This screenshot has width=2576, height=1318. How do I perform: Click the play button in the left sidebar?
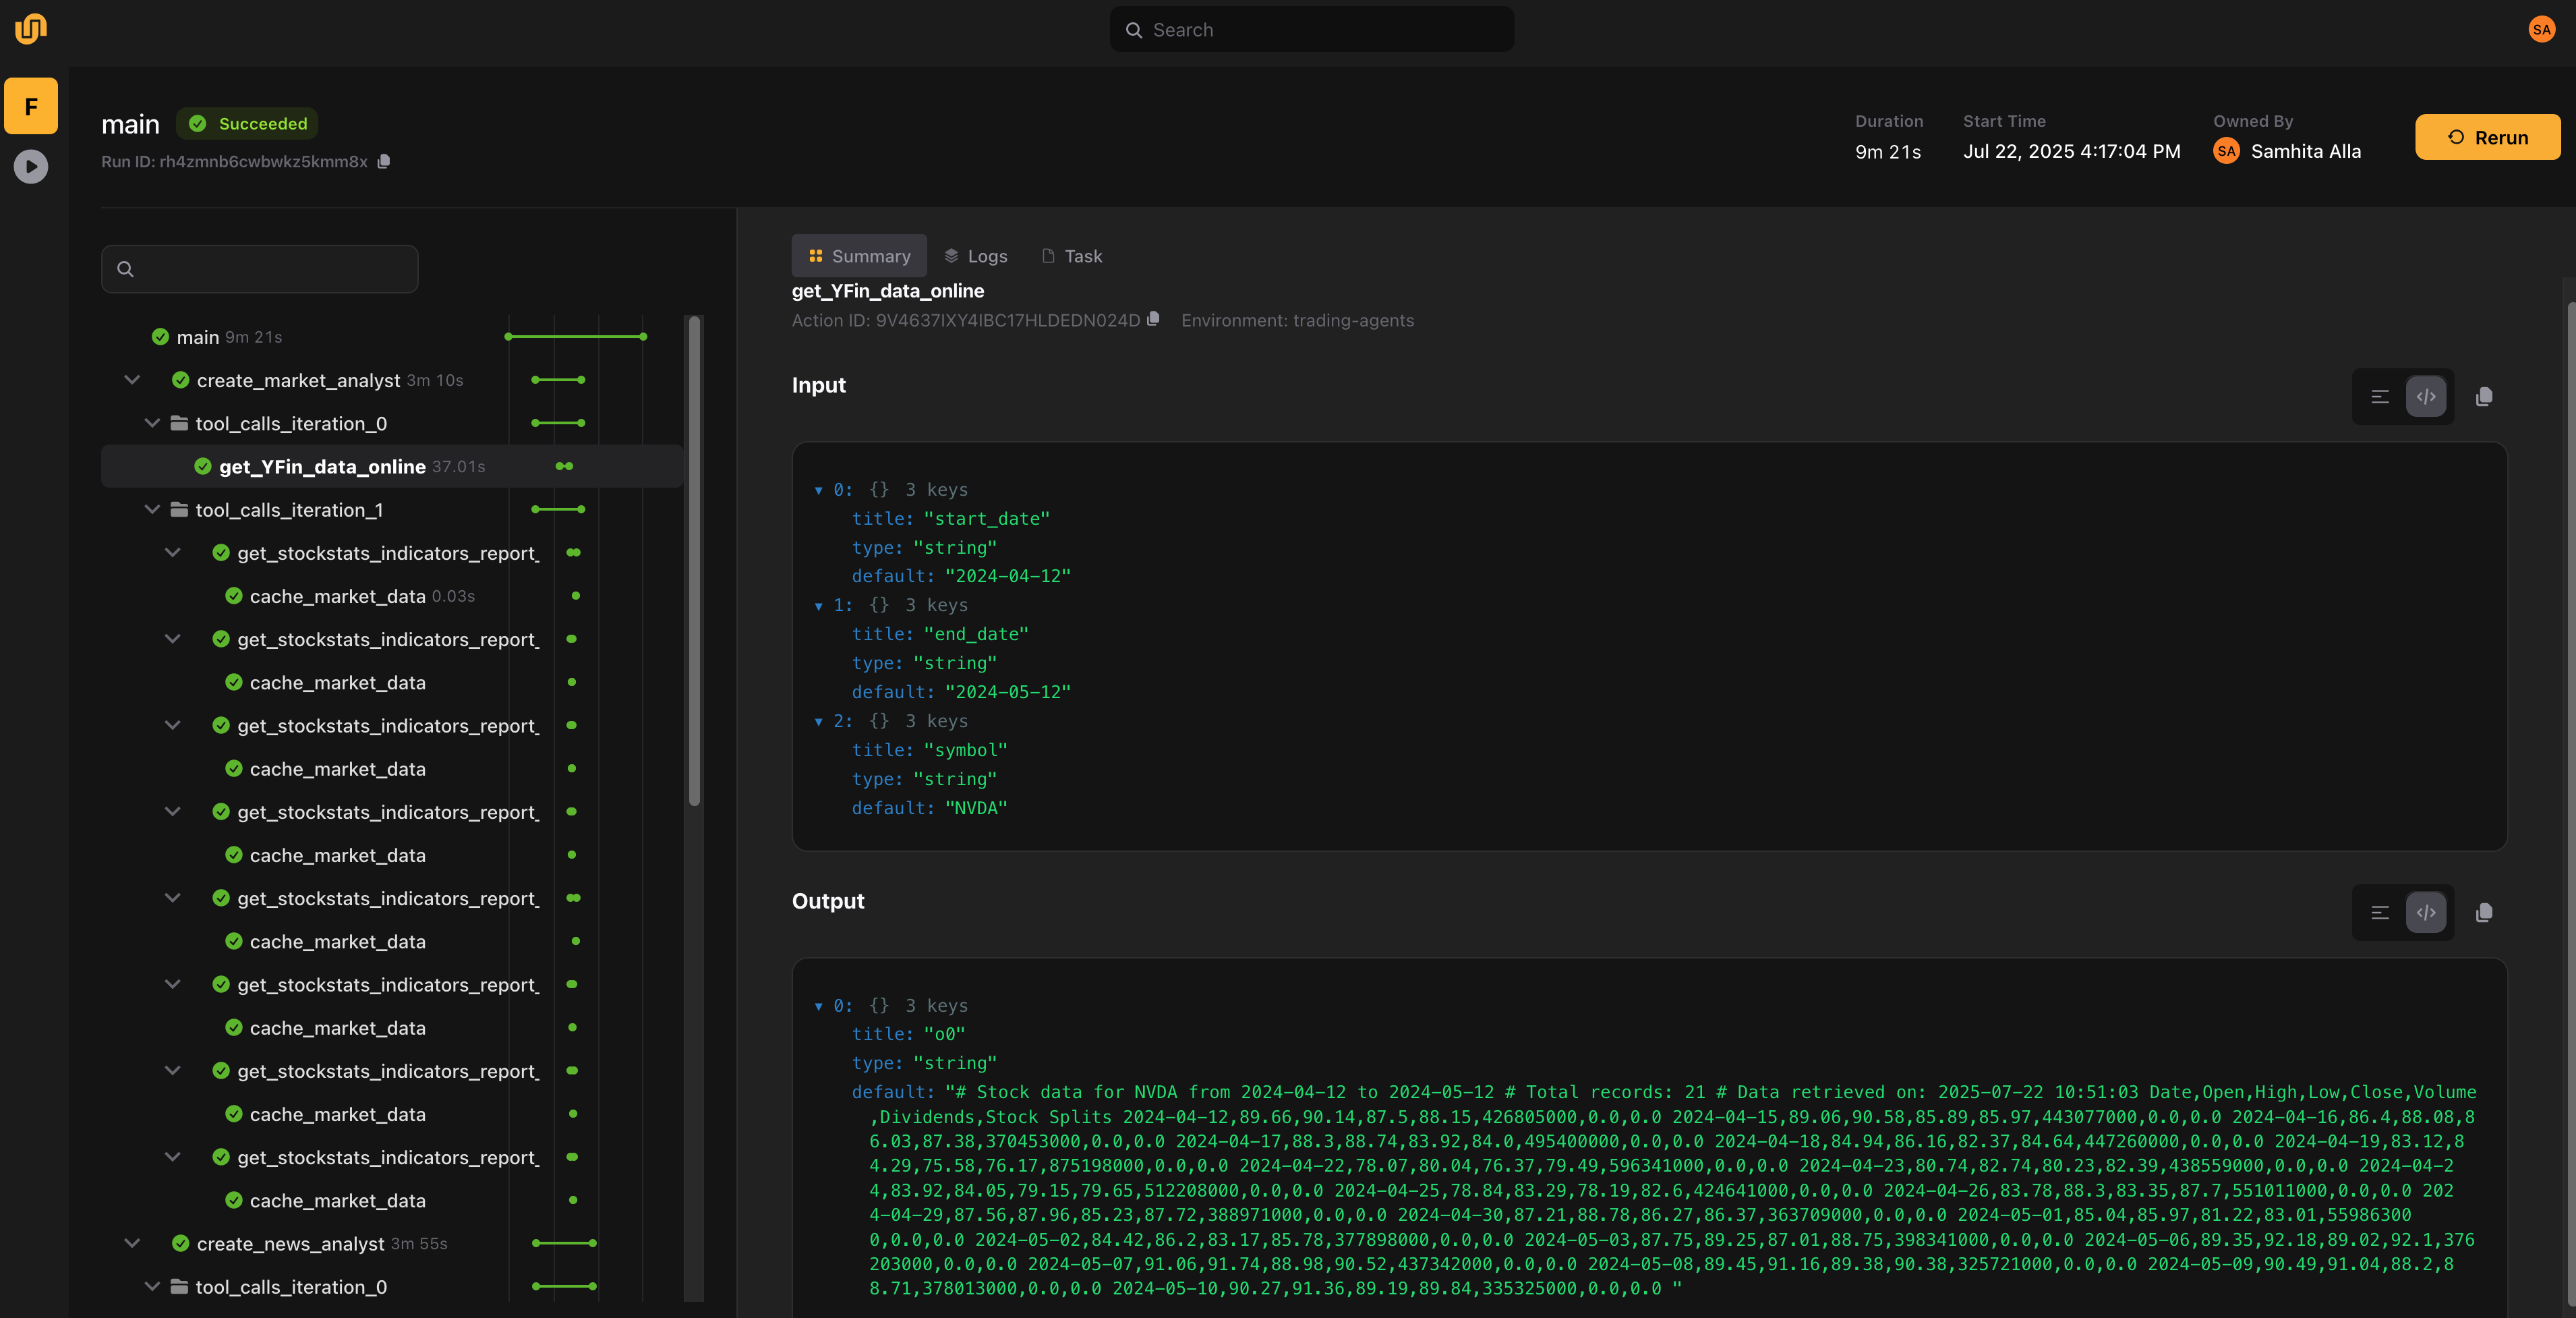pyautogui.click(x=31, y=166)
